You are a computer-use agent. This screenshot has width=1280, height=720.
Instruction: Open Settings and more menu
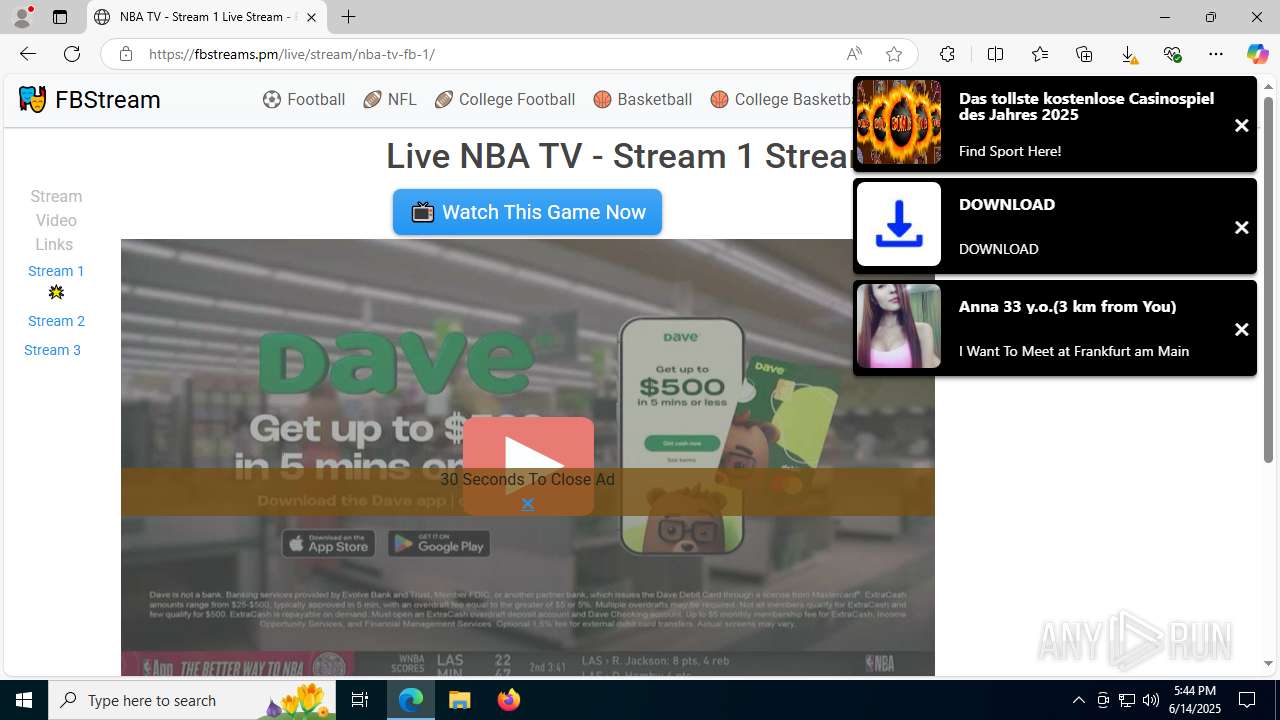(x=1216, y=54)
